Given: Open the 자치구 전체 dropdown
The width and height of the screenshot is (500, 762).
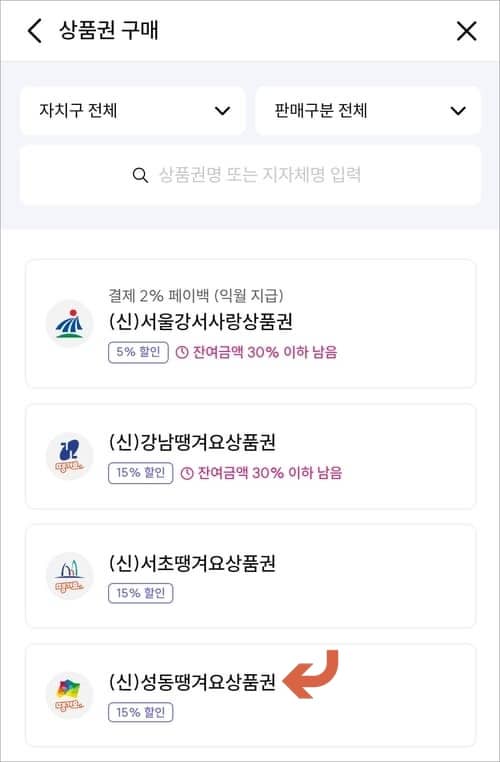Looking at the screenshot, I should pyautogui.click(x=133, y=111).
